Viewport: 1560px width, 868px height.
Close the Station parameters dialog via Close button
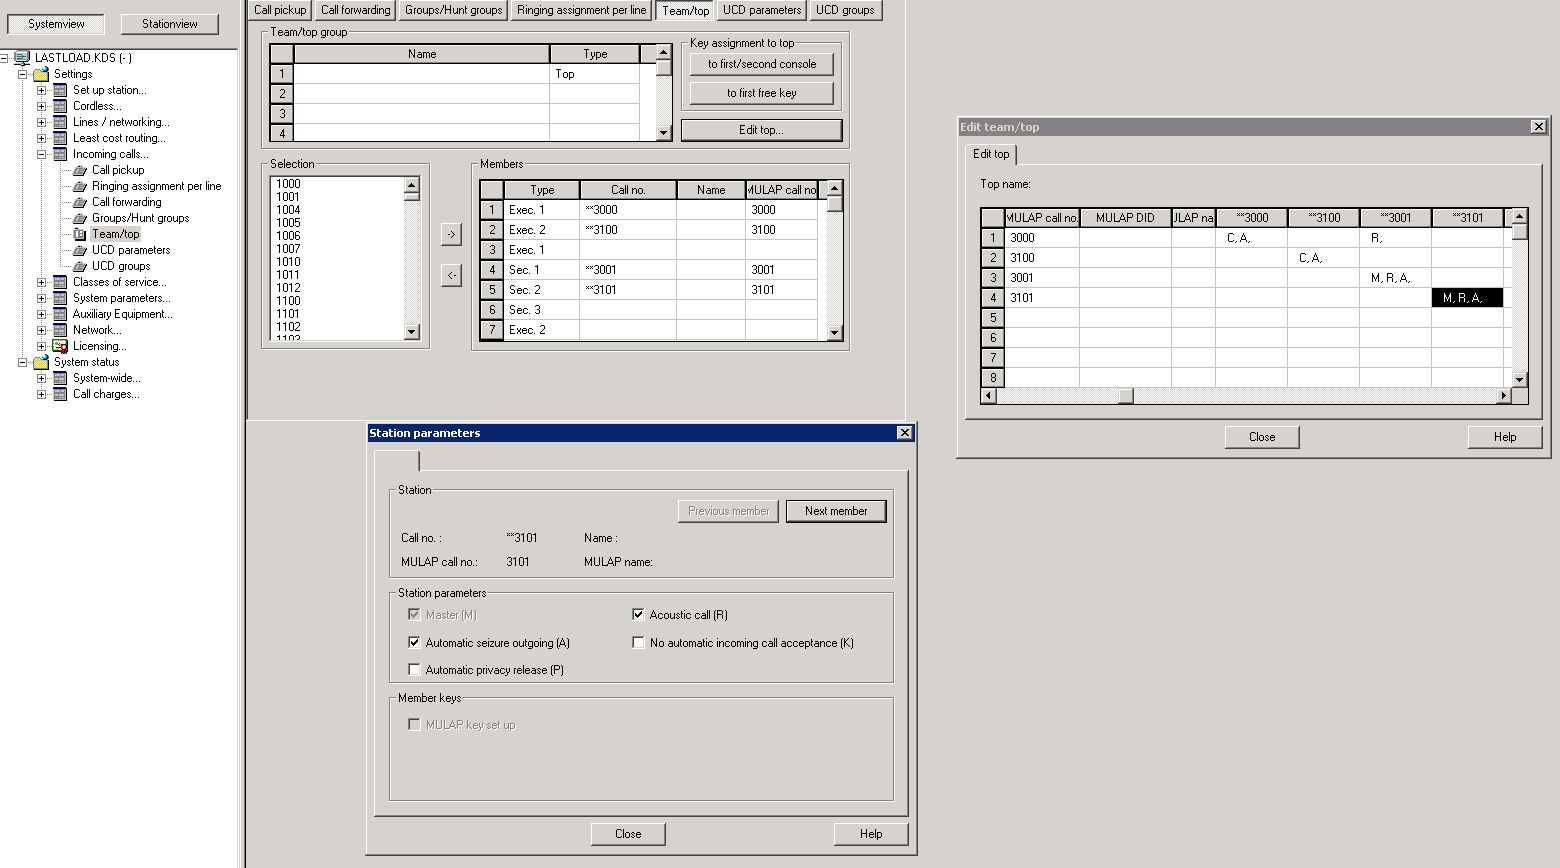point(628,834)
